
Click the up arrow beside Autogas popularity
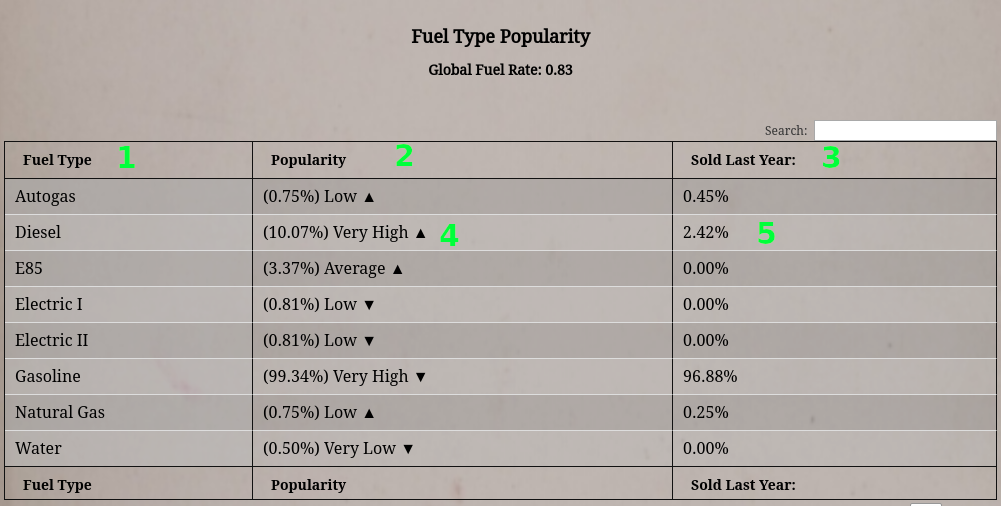click(369, 197)
